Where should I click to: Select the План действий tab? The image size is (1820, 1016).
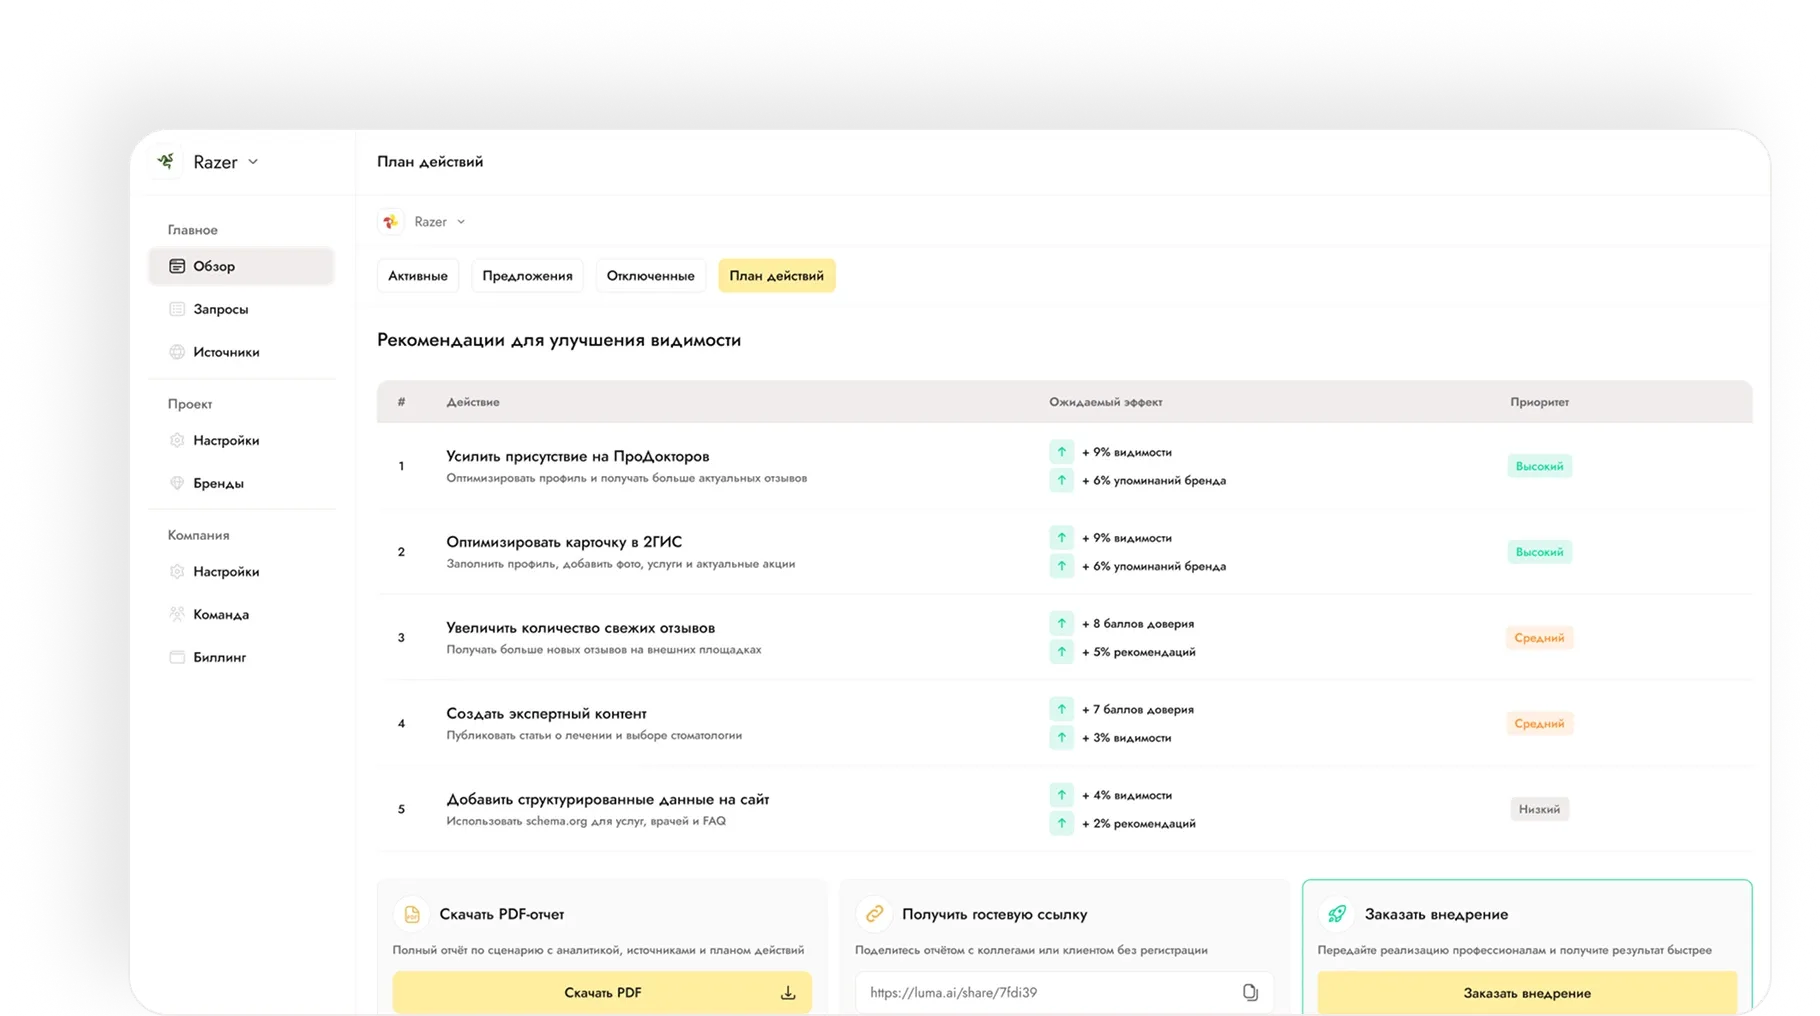tap(777, 276)
